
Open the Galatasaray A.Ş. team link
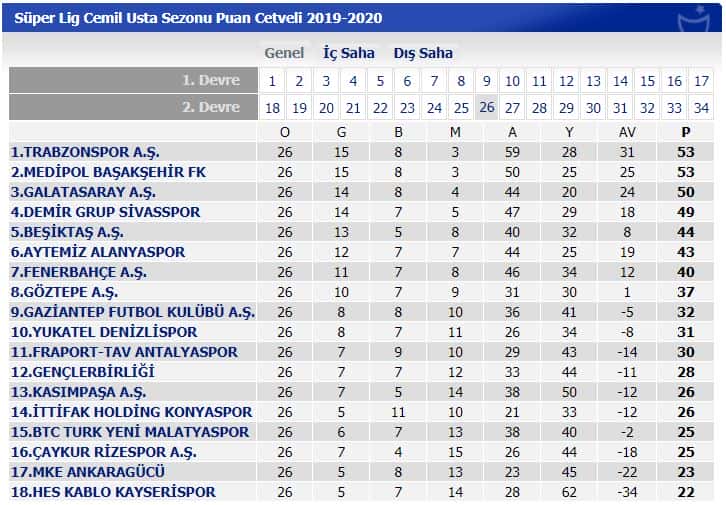tap(83, 192)
